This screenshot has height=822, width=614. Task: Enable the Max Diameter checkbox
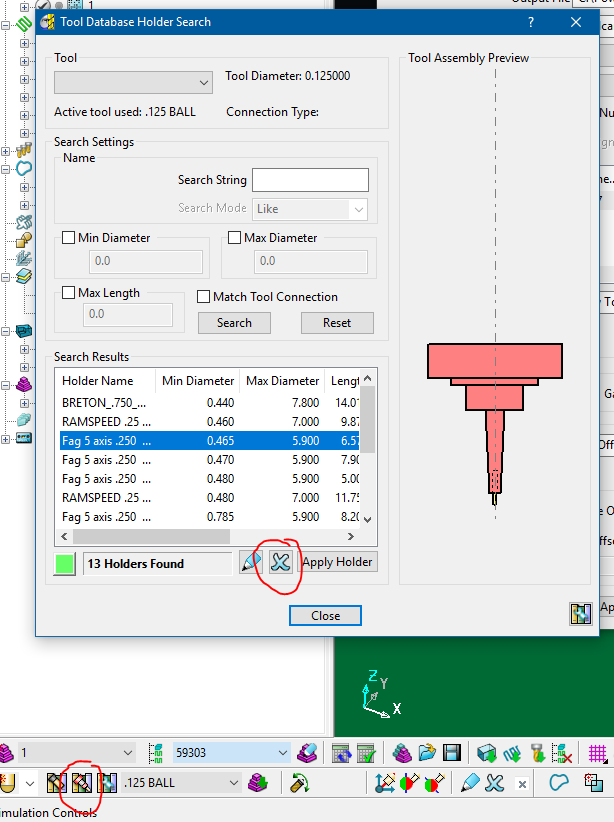click(x=234, y=237)
